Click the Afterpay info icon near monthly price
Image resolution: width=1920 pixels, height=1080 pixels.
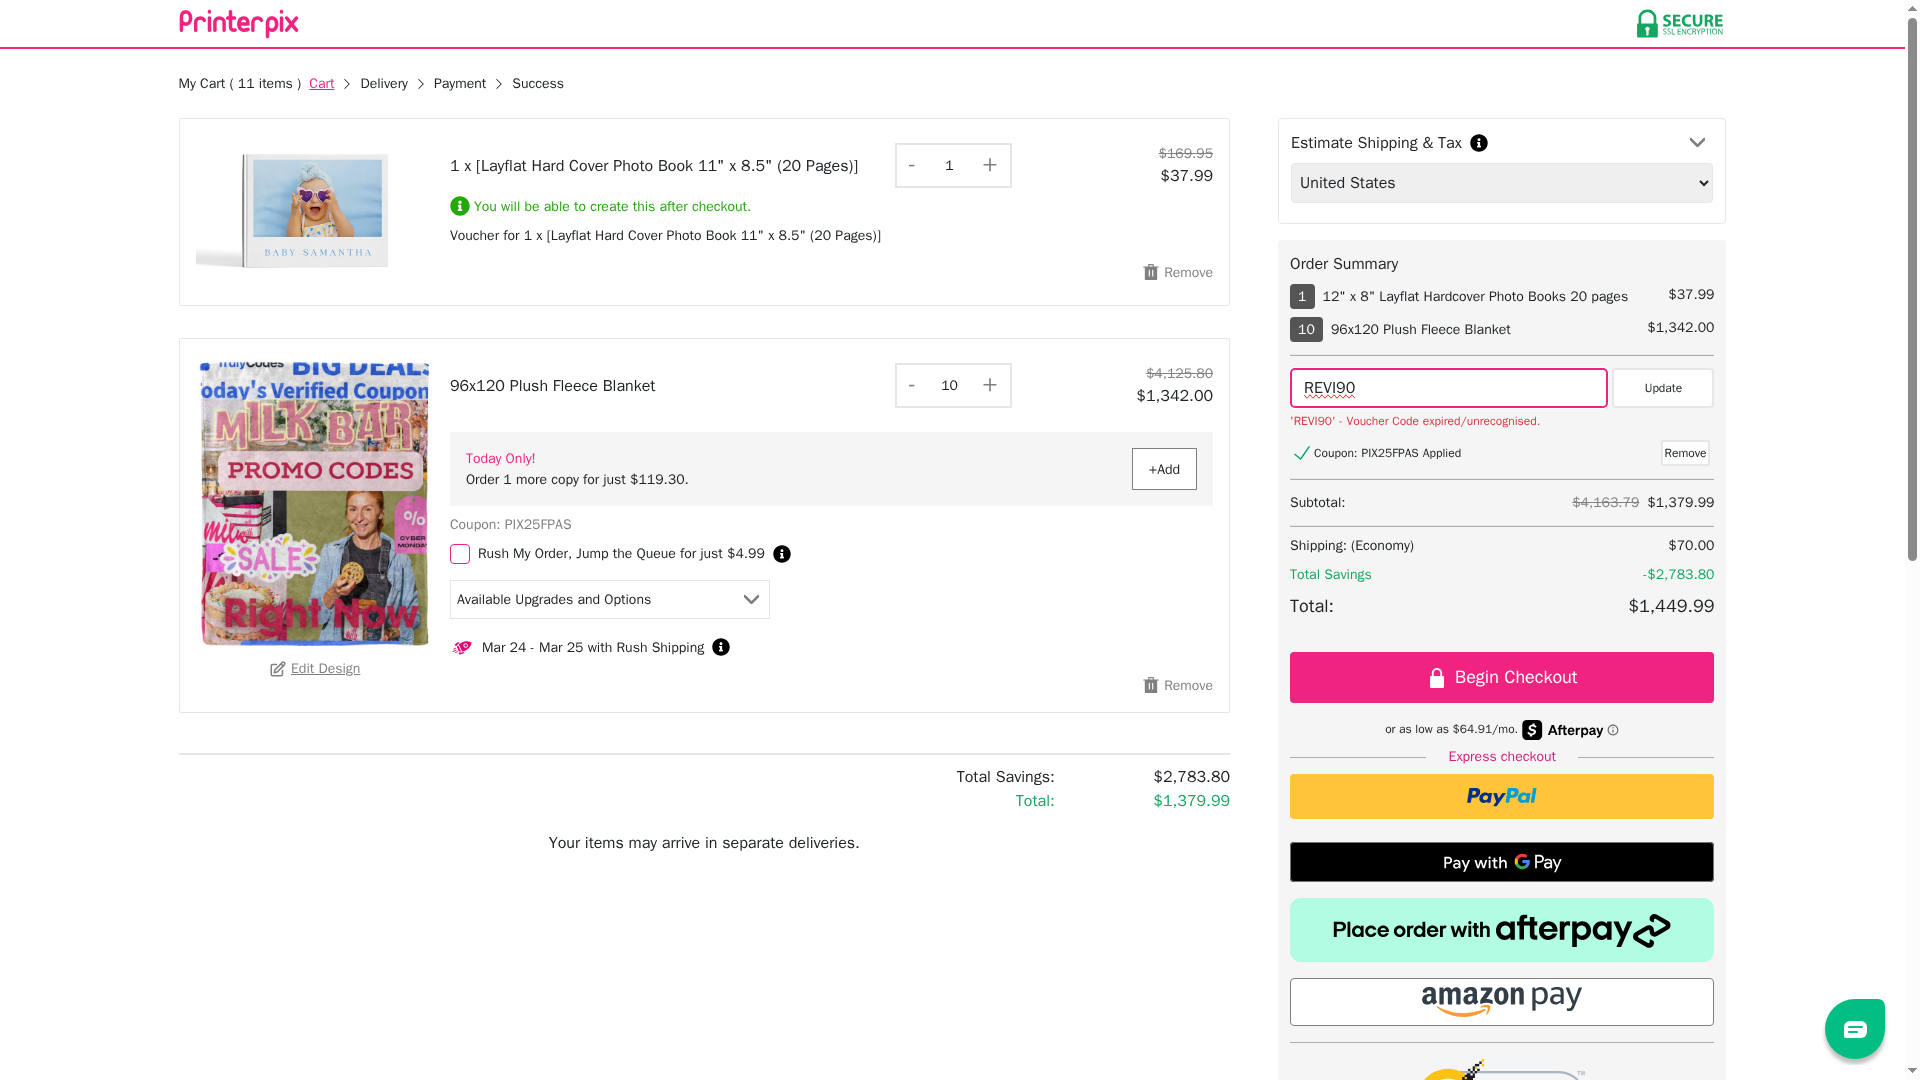(1613, 730)
